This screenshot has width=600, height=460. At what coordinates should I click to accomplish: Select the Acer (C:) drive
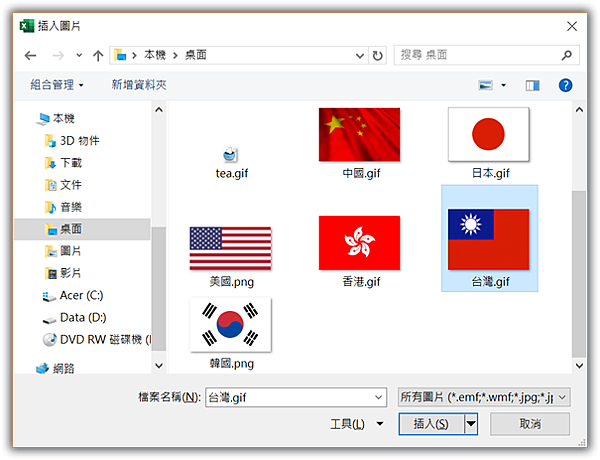pos(73,295)
